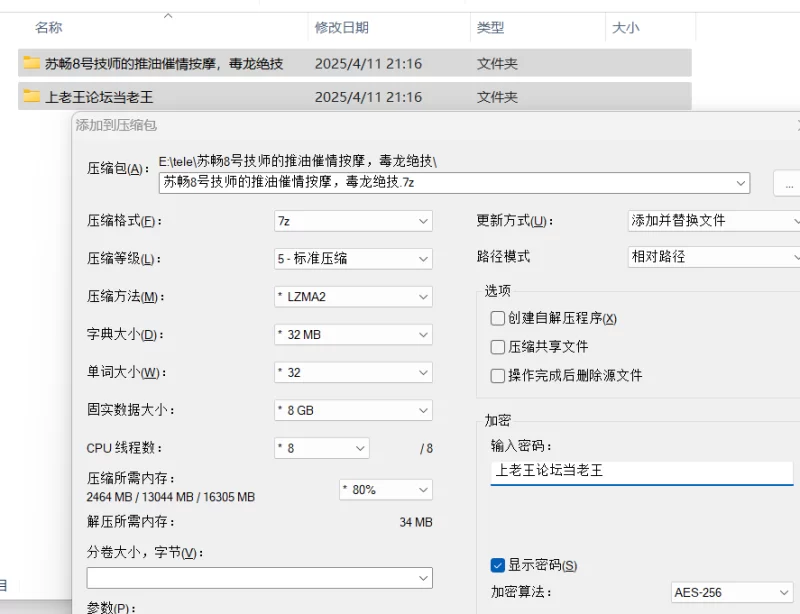
Task: Toggle the 压缩共享文件 checkbox
Action: tap(498, 347)
